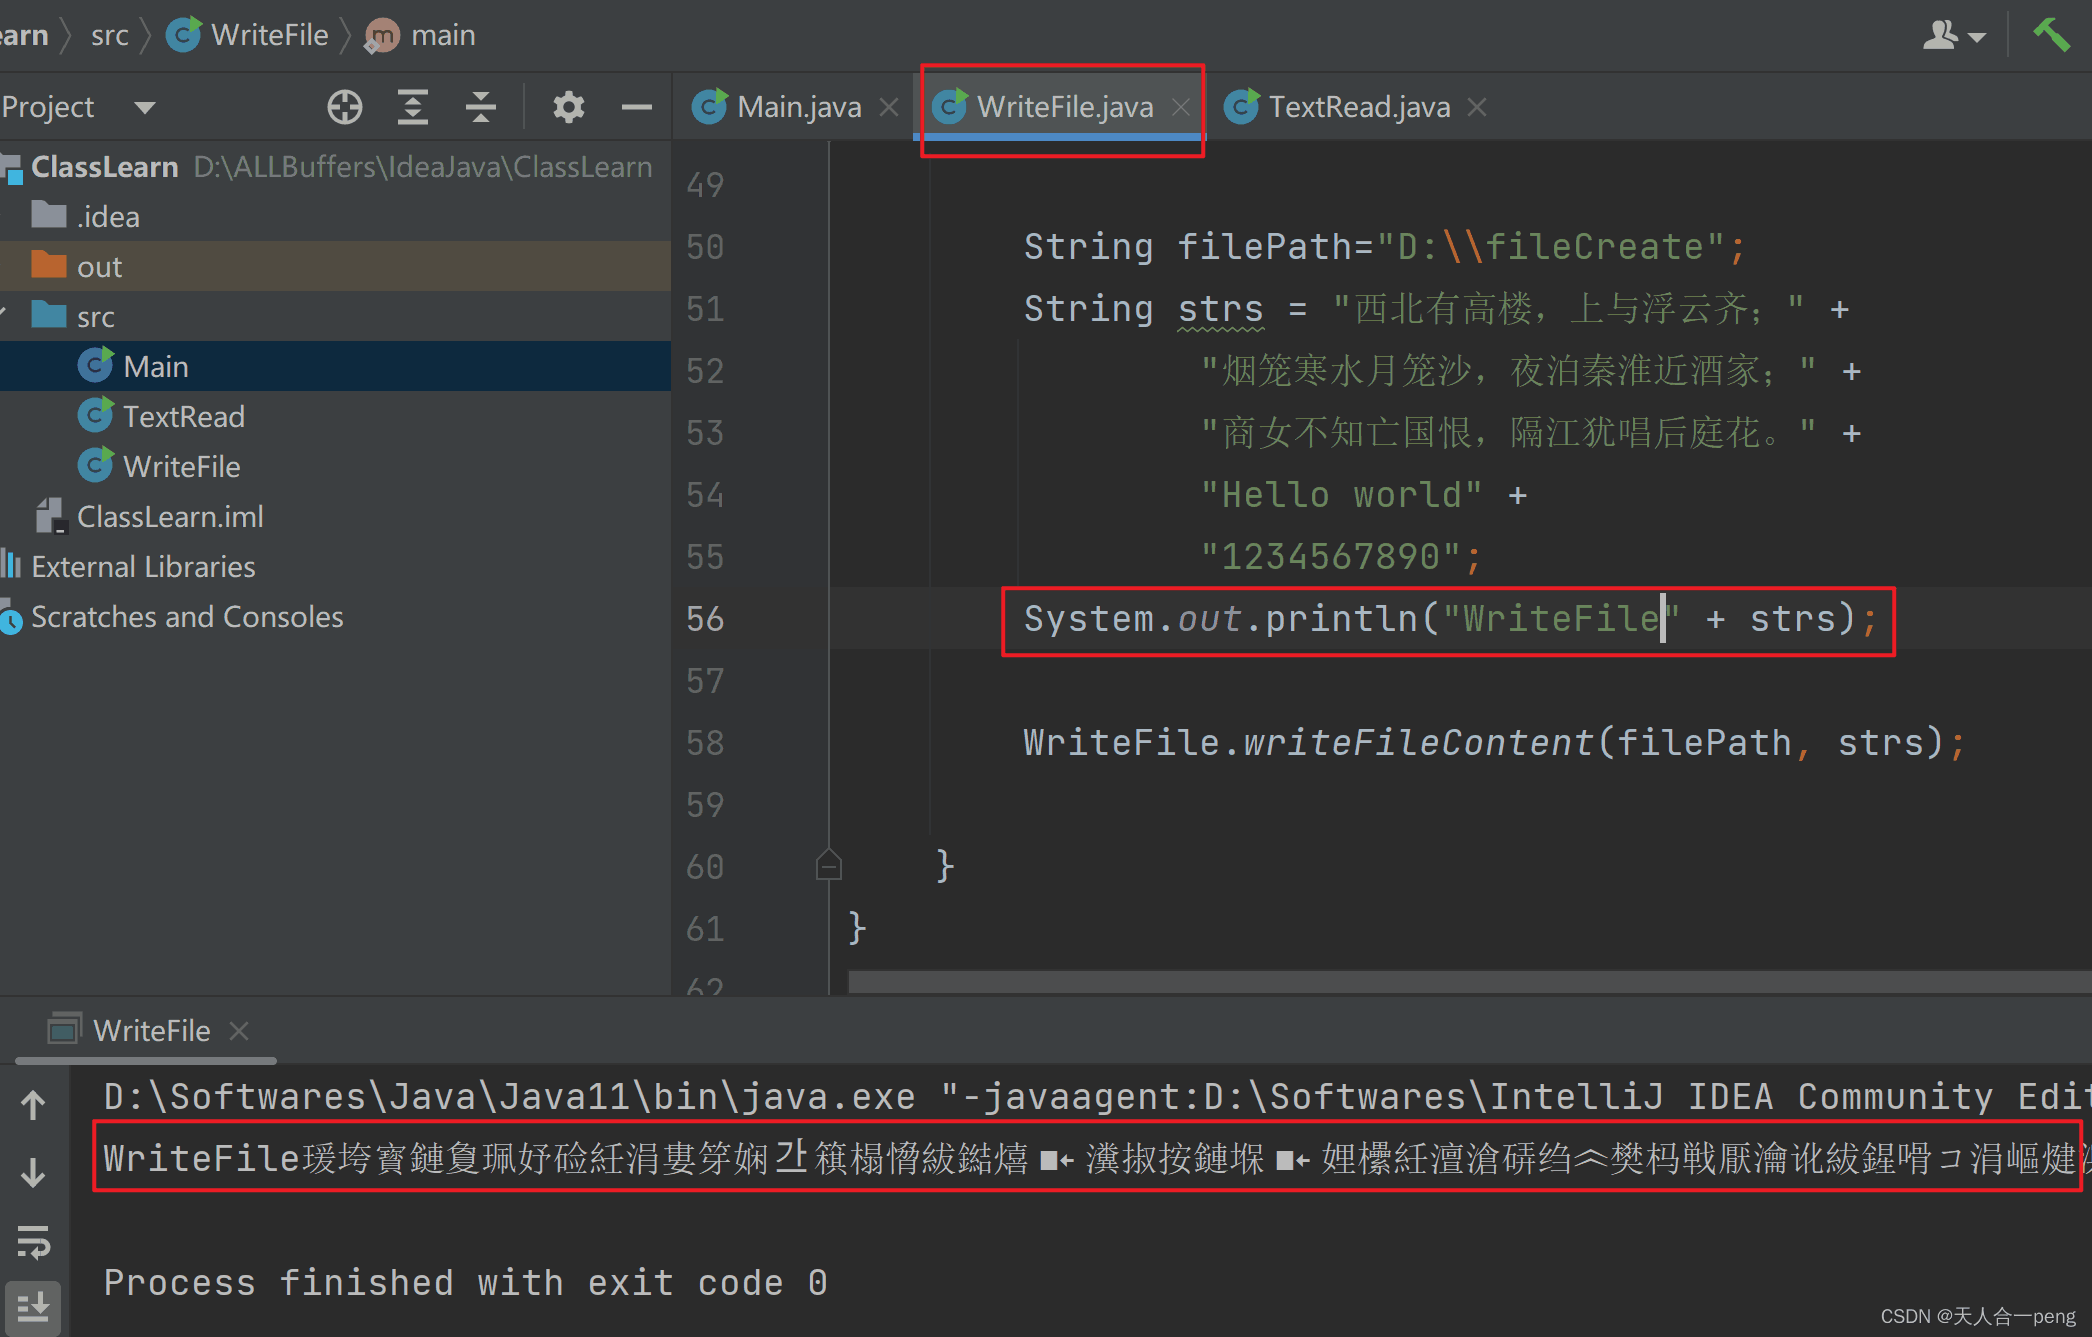Switch to the TextRead.java tab
This screenshot has width=2092, height=1337.
1357,107
